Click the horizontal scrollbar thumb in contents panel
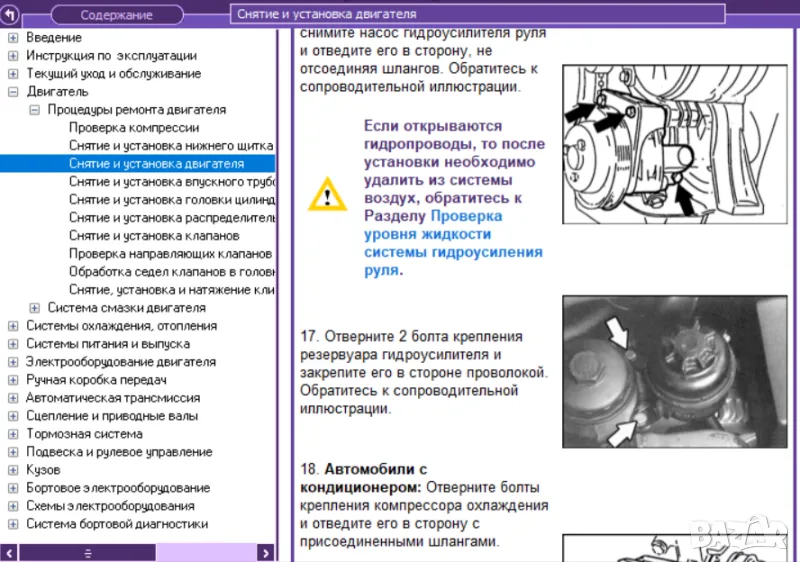Screen dimensions: 800x562 click(87, 552)
